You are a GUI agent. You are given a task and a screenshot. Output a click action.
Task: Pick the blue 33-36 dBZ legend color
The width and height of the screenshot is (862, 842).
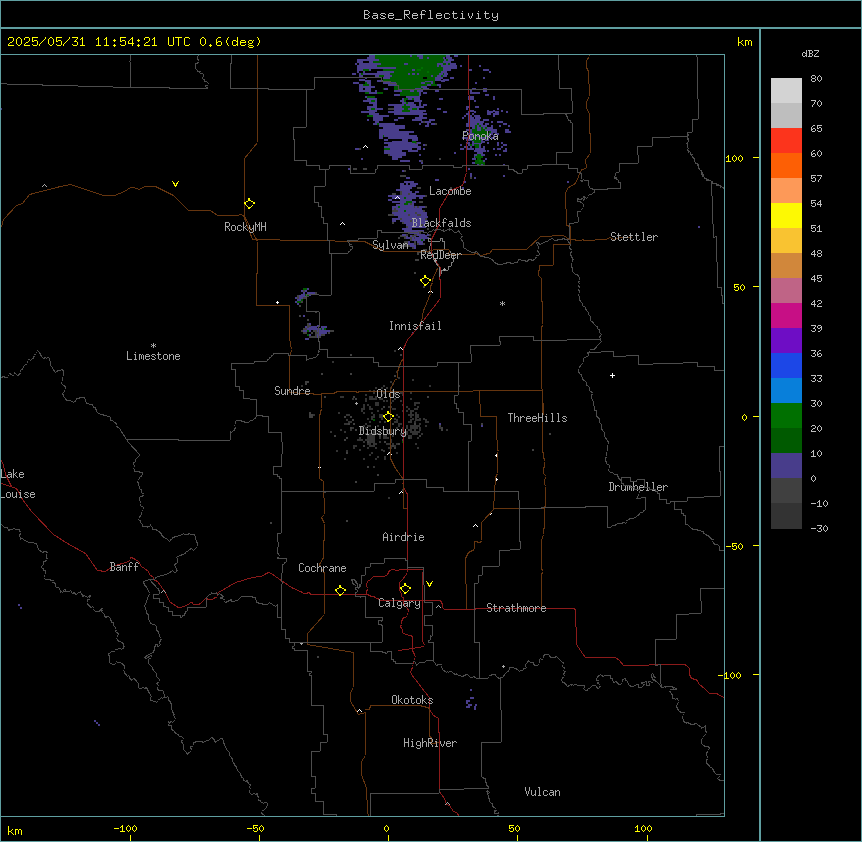pyautogui.click(x=786, y=365)
